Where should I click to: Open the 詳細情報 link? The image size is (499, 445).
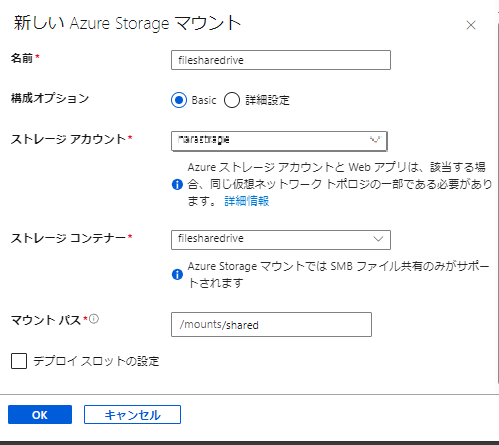tap(247, 201)
